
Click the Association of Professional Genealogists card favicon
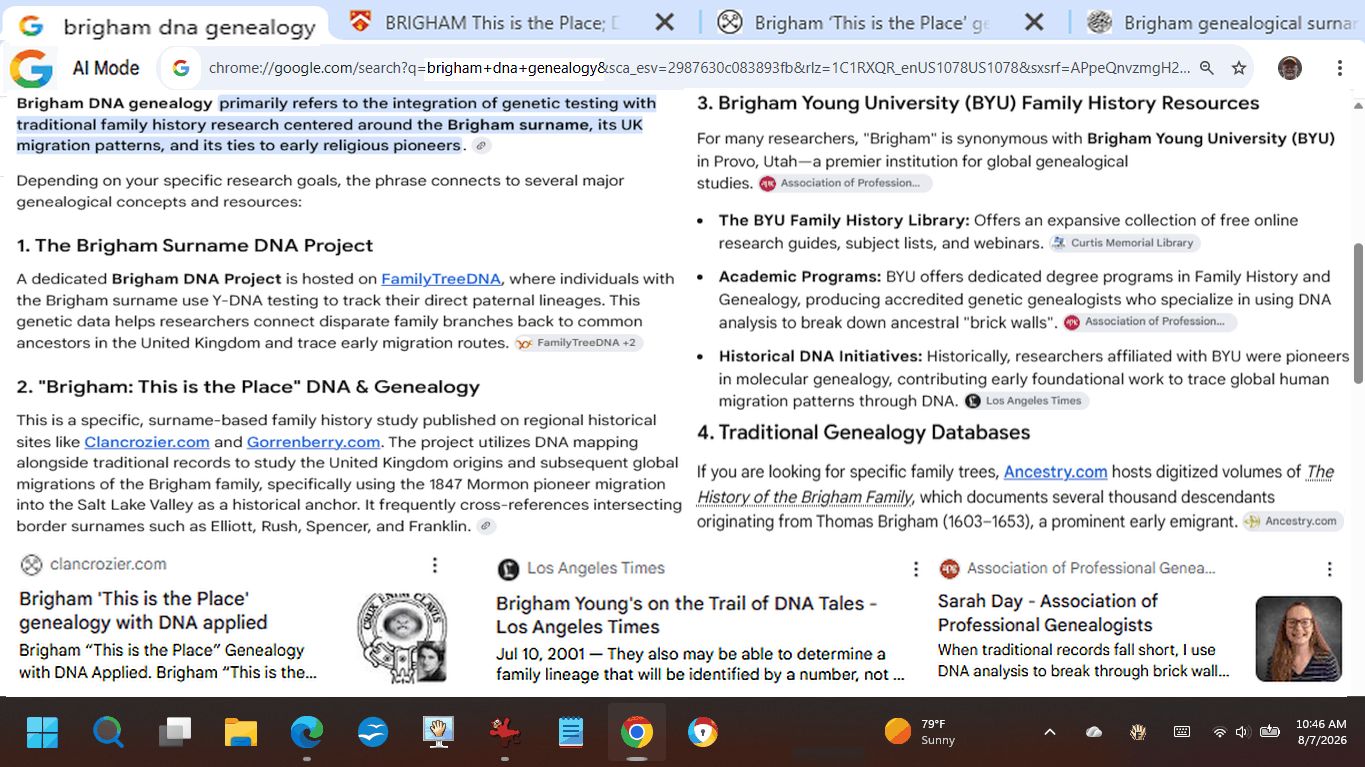coord(949,568)
